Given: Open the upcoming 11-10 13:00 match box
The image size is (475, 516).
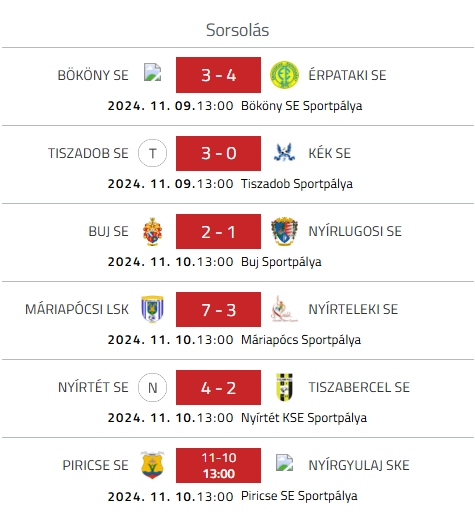Looking at the screenshot, I should [x=218, y=465].
